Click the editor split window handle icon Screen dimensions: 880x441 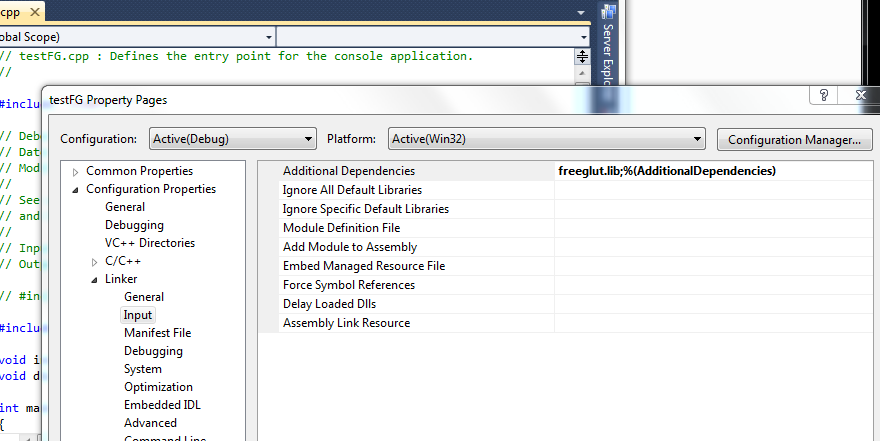582,56
